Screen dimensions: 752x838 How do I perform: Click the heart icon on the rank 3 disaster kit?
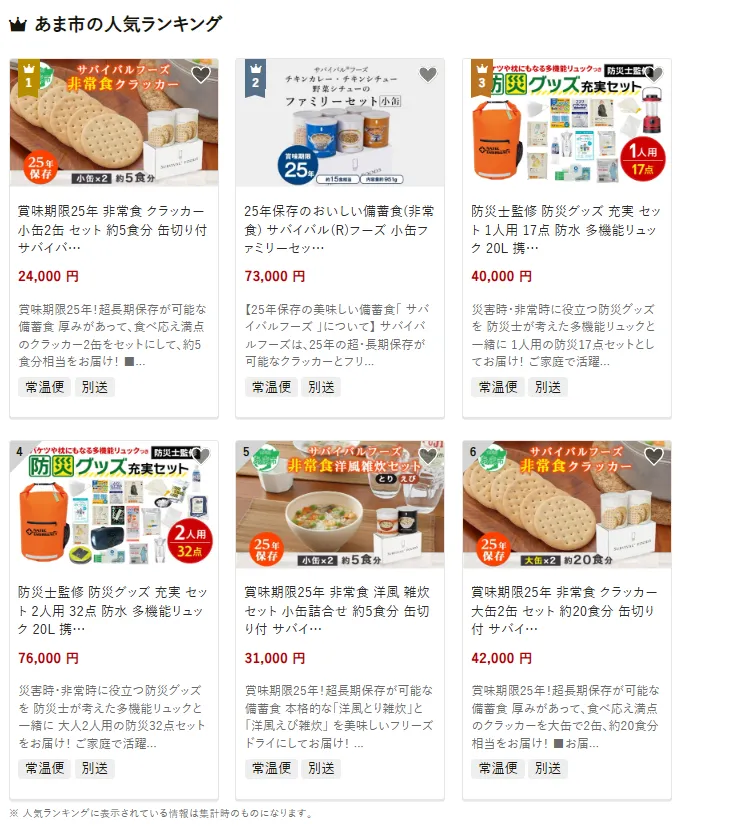tap(654, 75)
